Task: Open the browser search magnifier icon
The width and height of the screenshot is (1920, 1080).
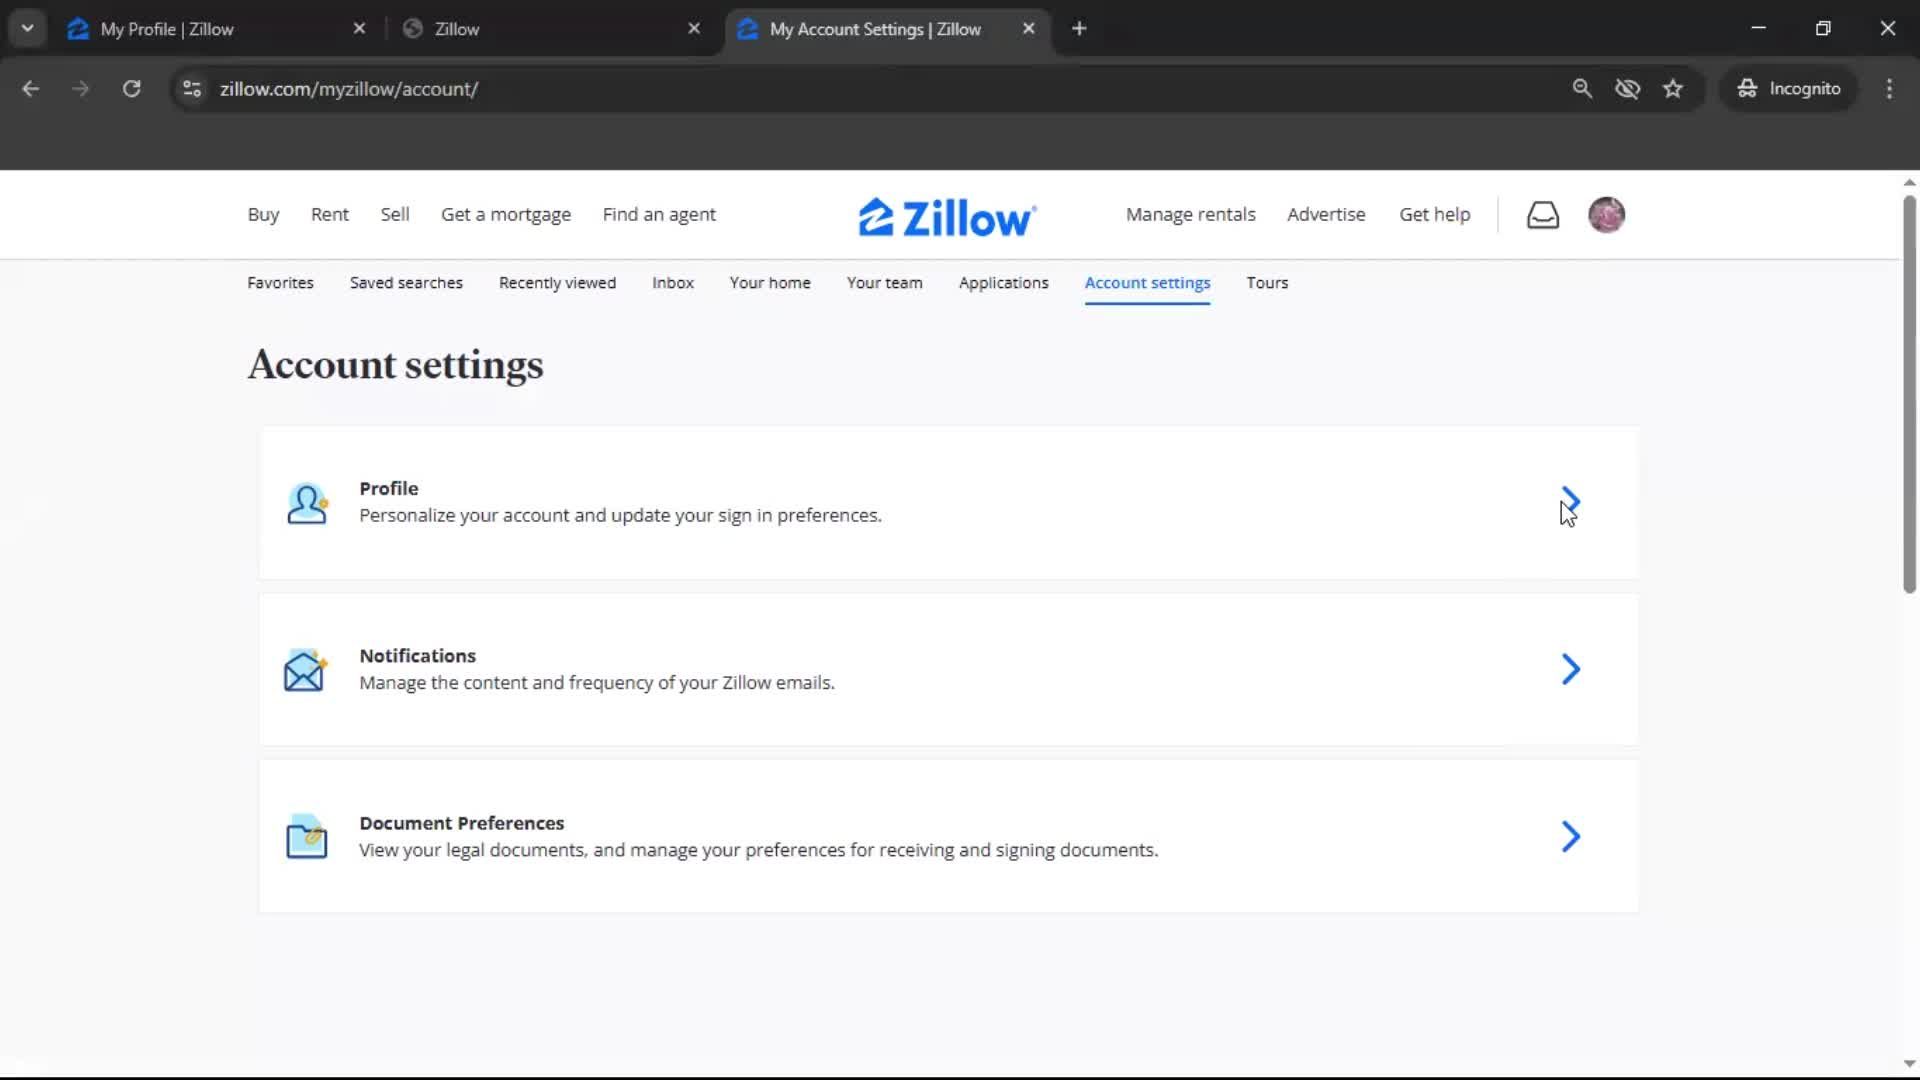Action: click(x=1583, y=88)
